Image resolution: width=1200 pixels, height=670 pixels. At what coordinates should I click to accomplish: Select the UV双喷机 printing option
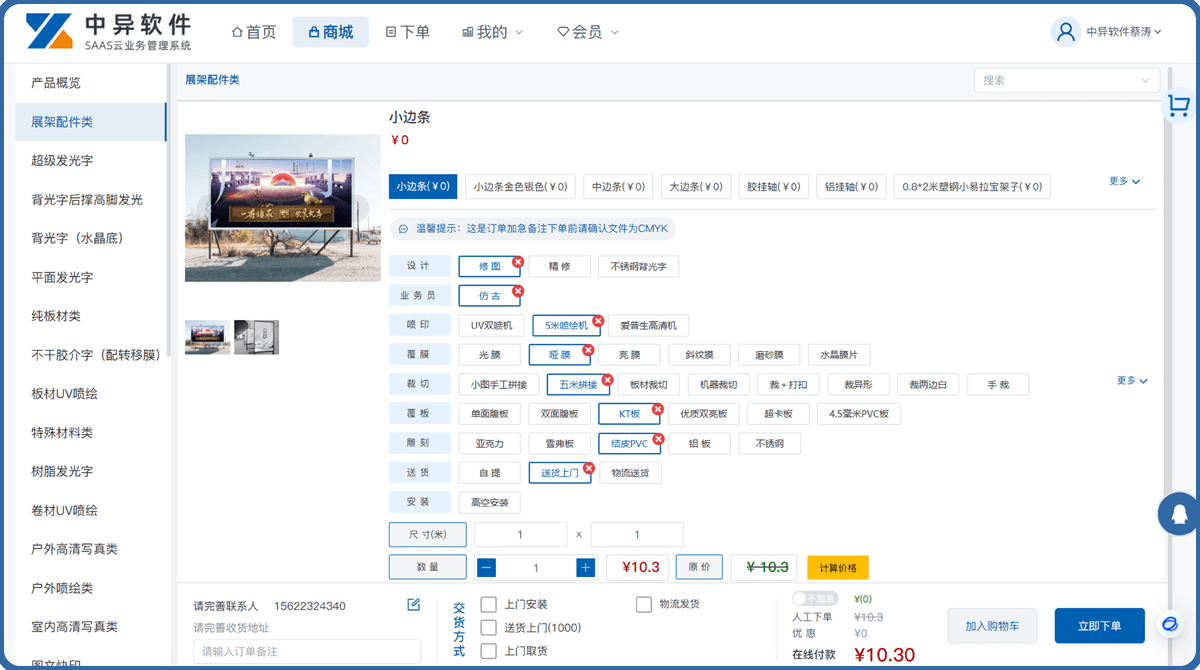click(491, 325)
